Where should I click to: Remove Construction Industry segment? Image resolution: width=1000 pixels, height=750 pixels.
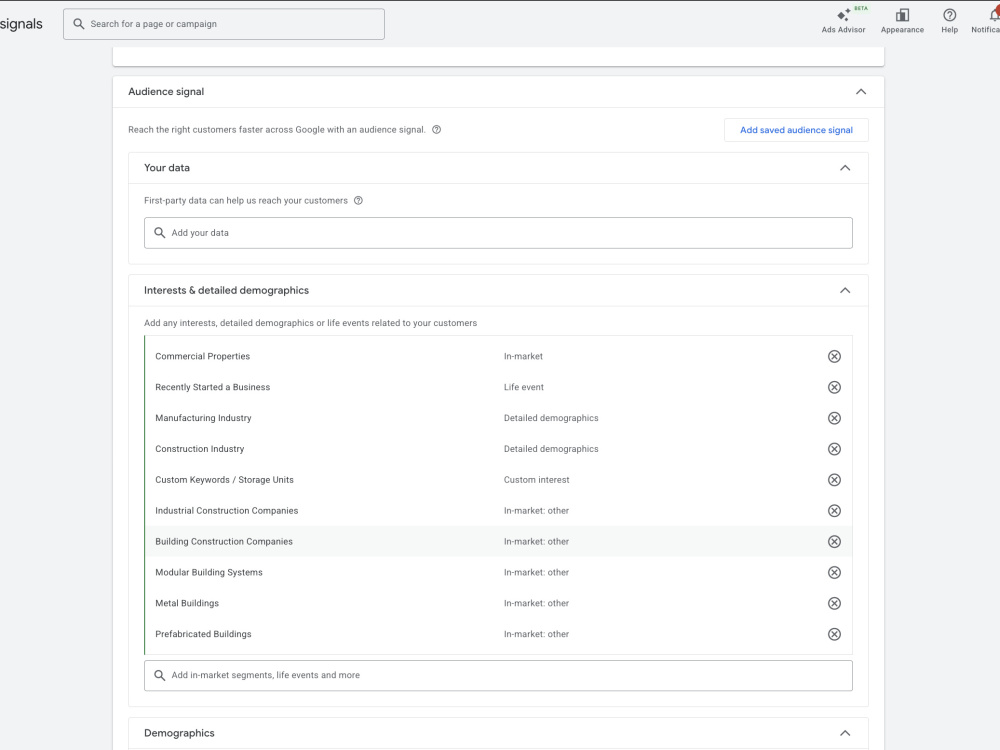[x=834, y=449]
